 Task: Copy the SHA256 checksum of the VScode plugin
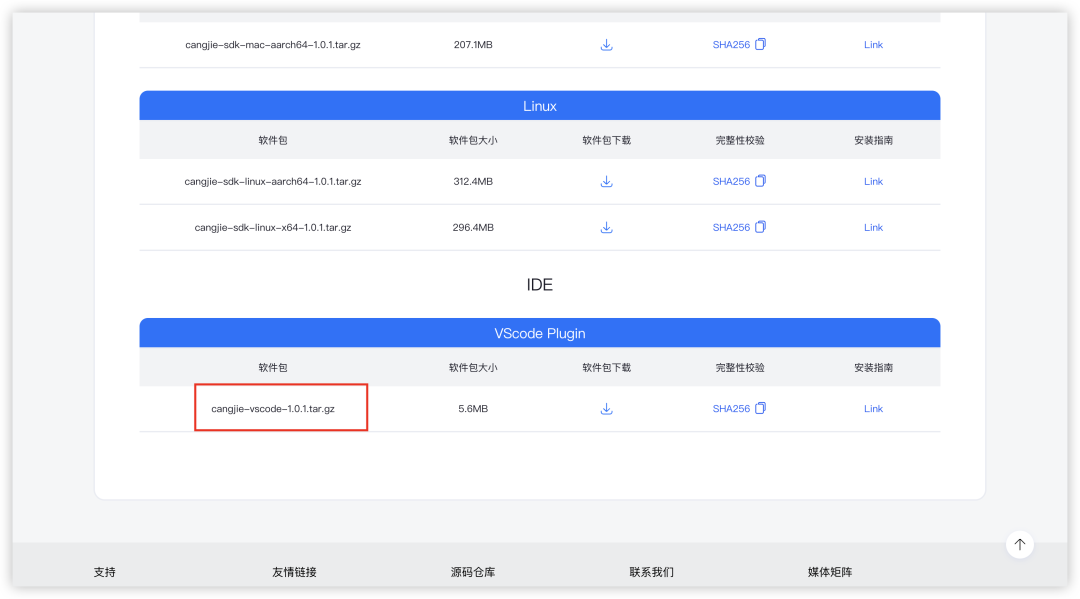click(x=760, y=408)
